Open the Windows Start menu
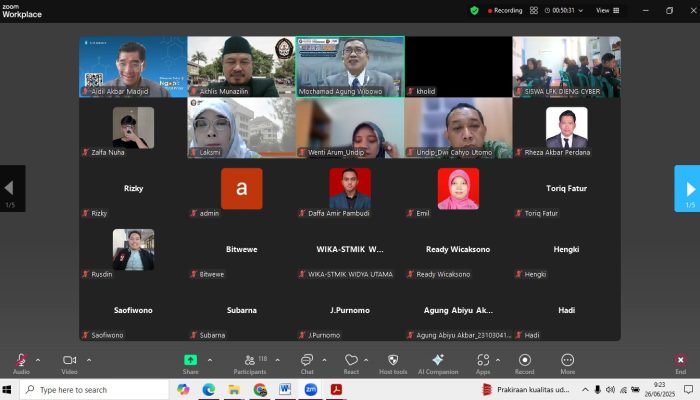 coord(7,390)
